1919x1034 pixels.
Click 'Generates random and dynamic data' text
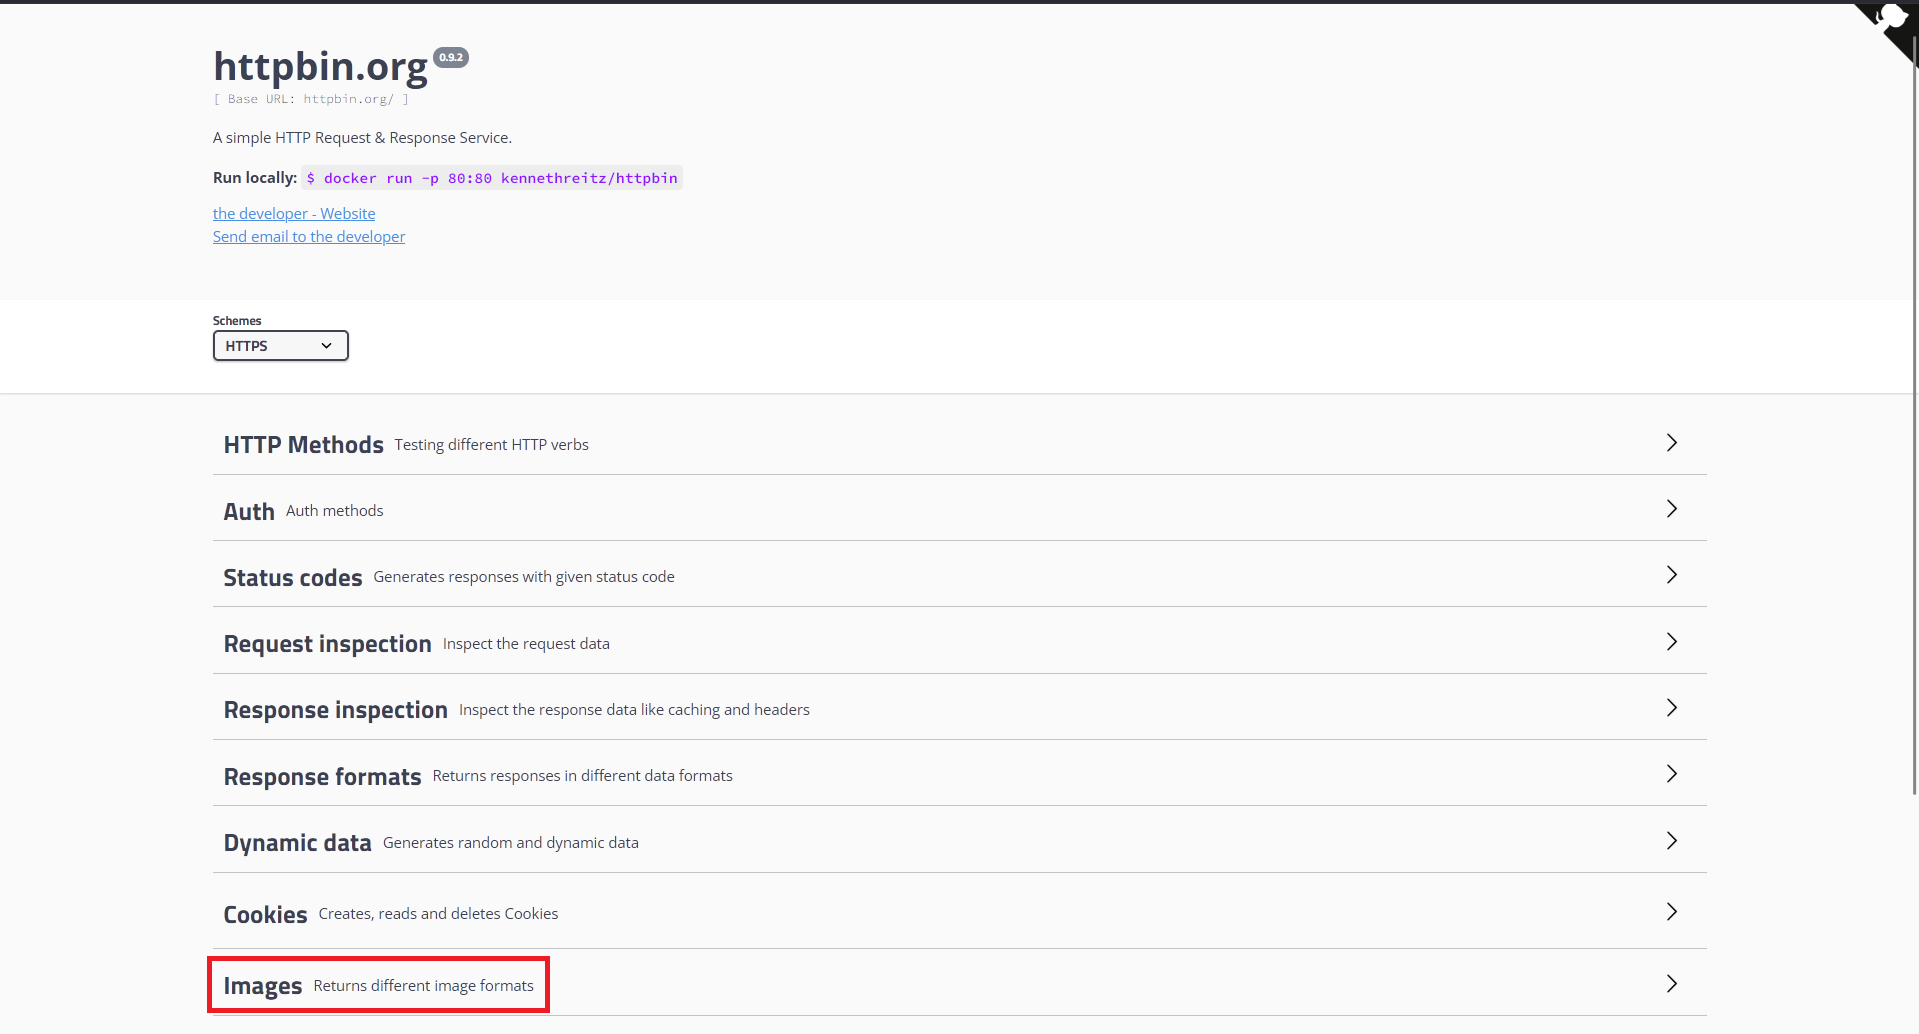pyautogui.click(x=511, y=843)
